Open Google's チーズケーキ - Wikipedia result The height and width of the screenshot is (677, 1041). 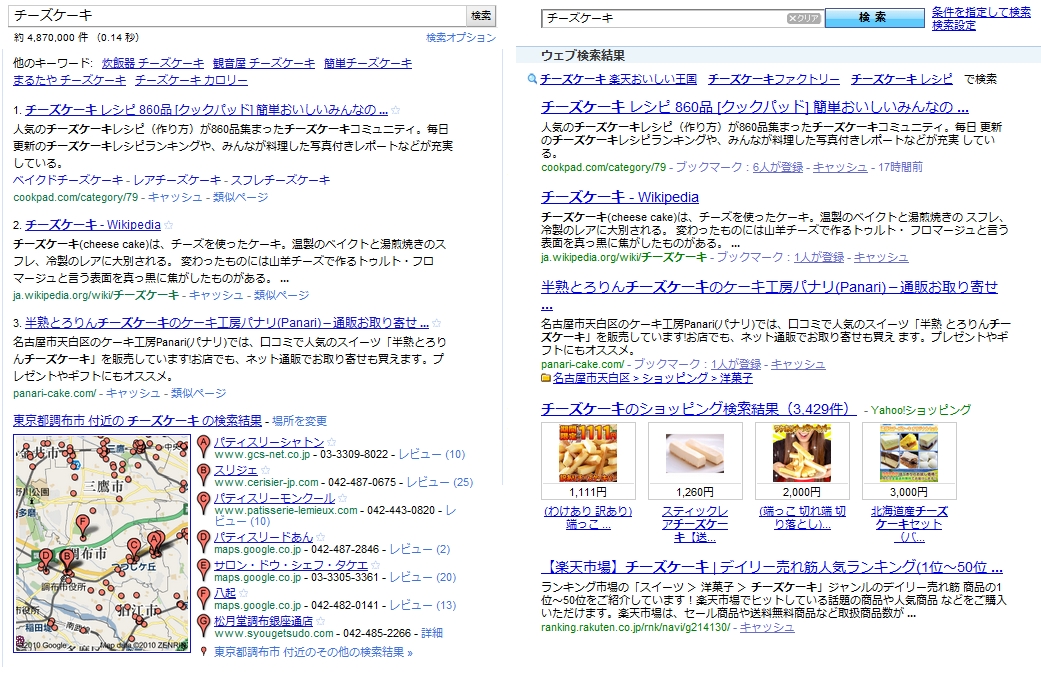click(93, 225)
